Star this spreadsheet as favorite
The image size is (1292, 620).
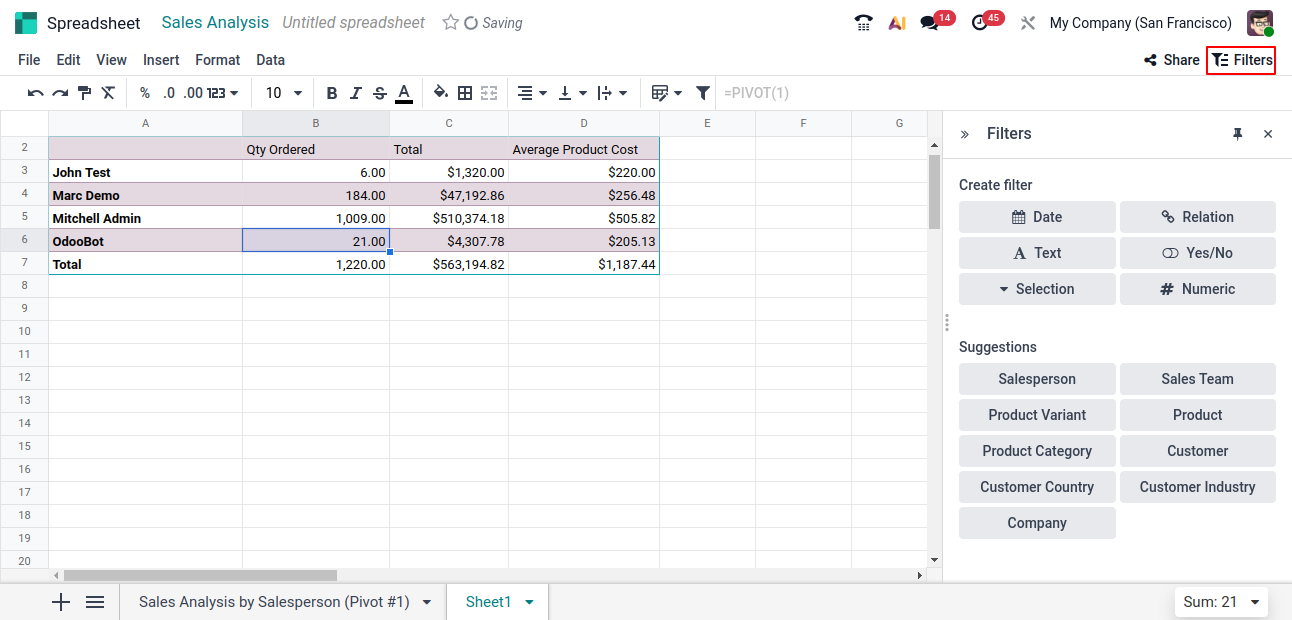click(x=450, y=22)
